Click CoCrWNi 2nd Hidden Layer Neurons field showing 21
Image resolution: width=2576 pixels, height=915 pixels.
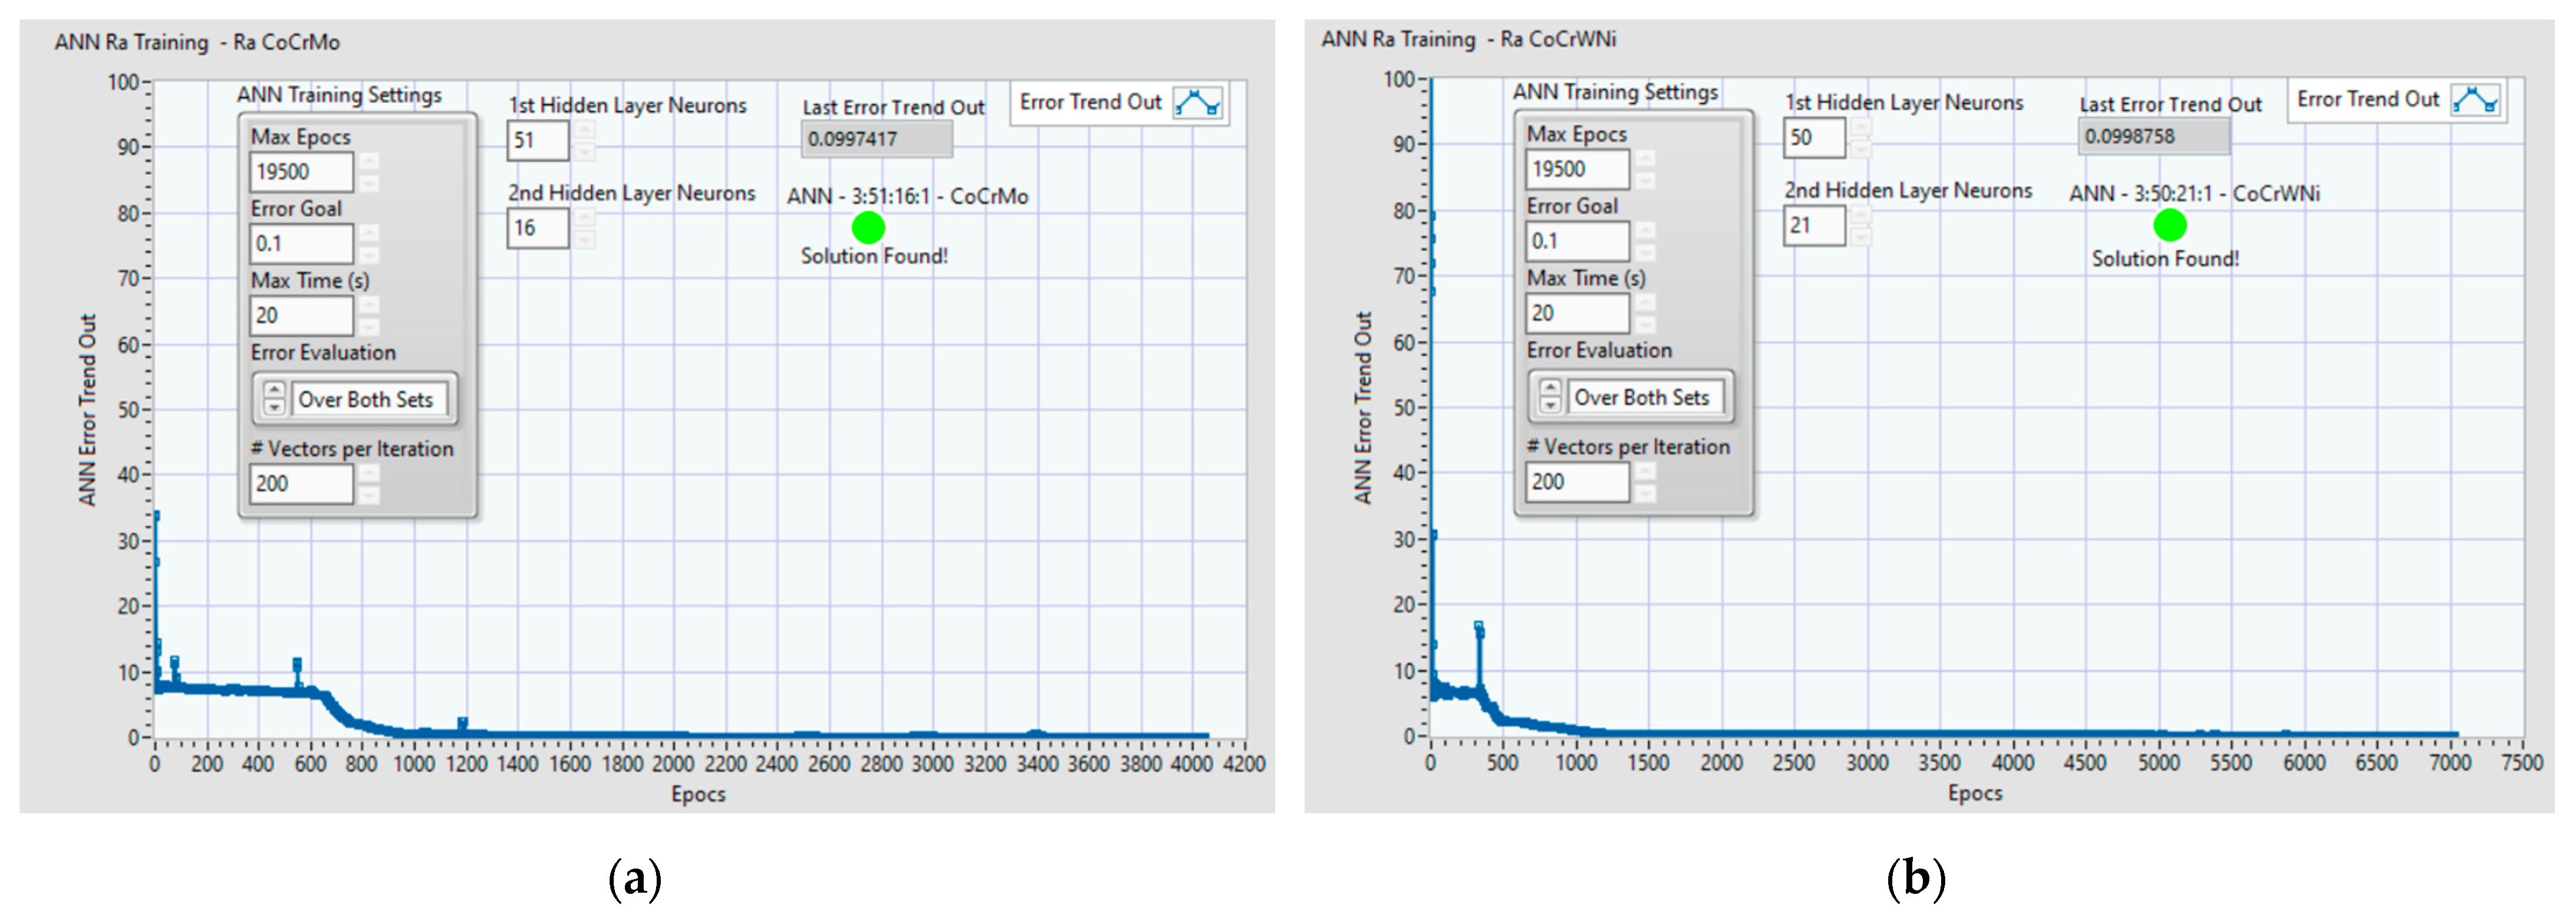[x=1813, y=226]
